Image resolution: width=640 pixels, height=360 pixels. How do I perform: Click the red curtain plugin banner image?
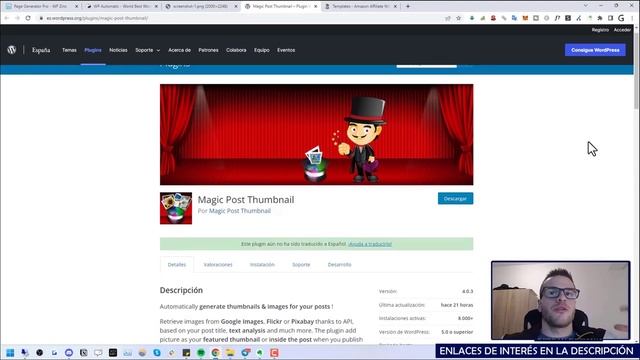point(316,134)
